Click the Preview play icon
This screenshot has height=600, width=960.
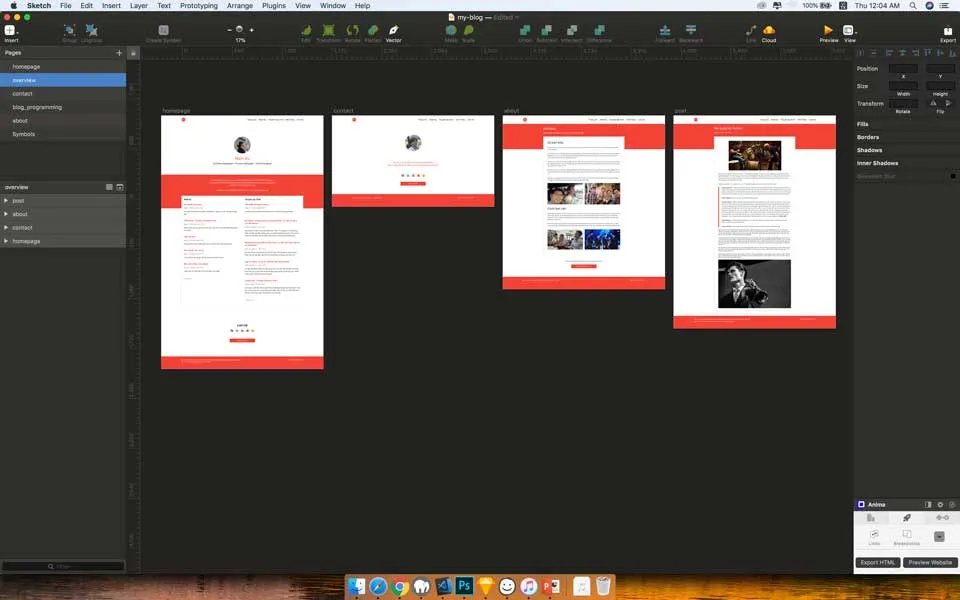[828, 31]
